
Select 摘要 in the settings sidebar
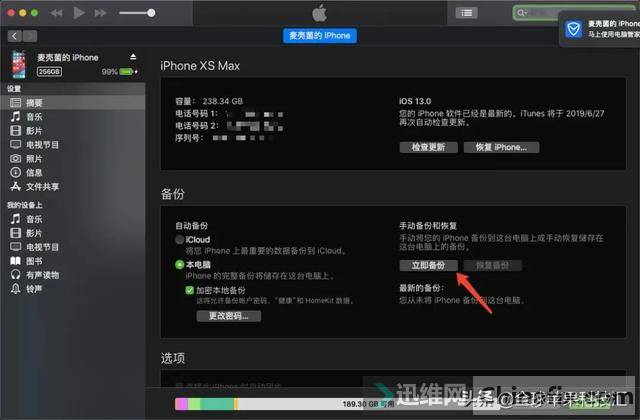(x=73, y=102)
